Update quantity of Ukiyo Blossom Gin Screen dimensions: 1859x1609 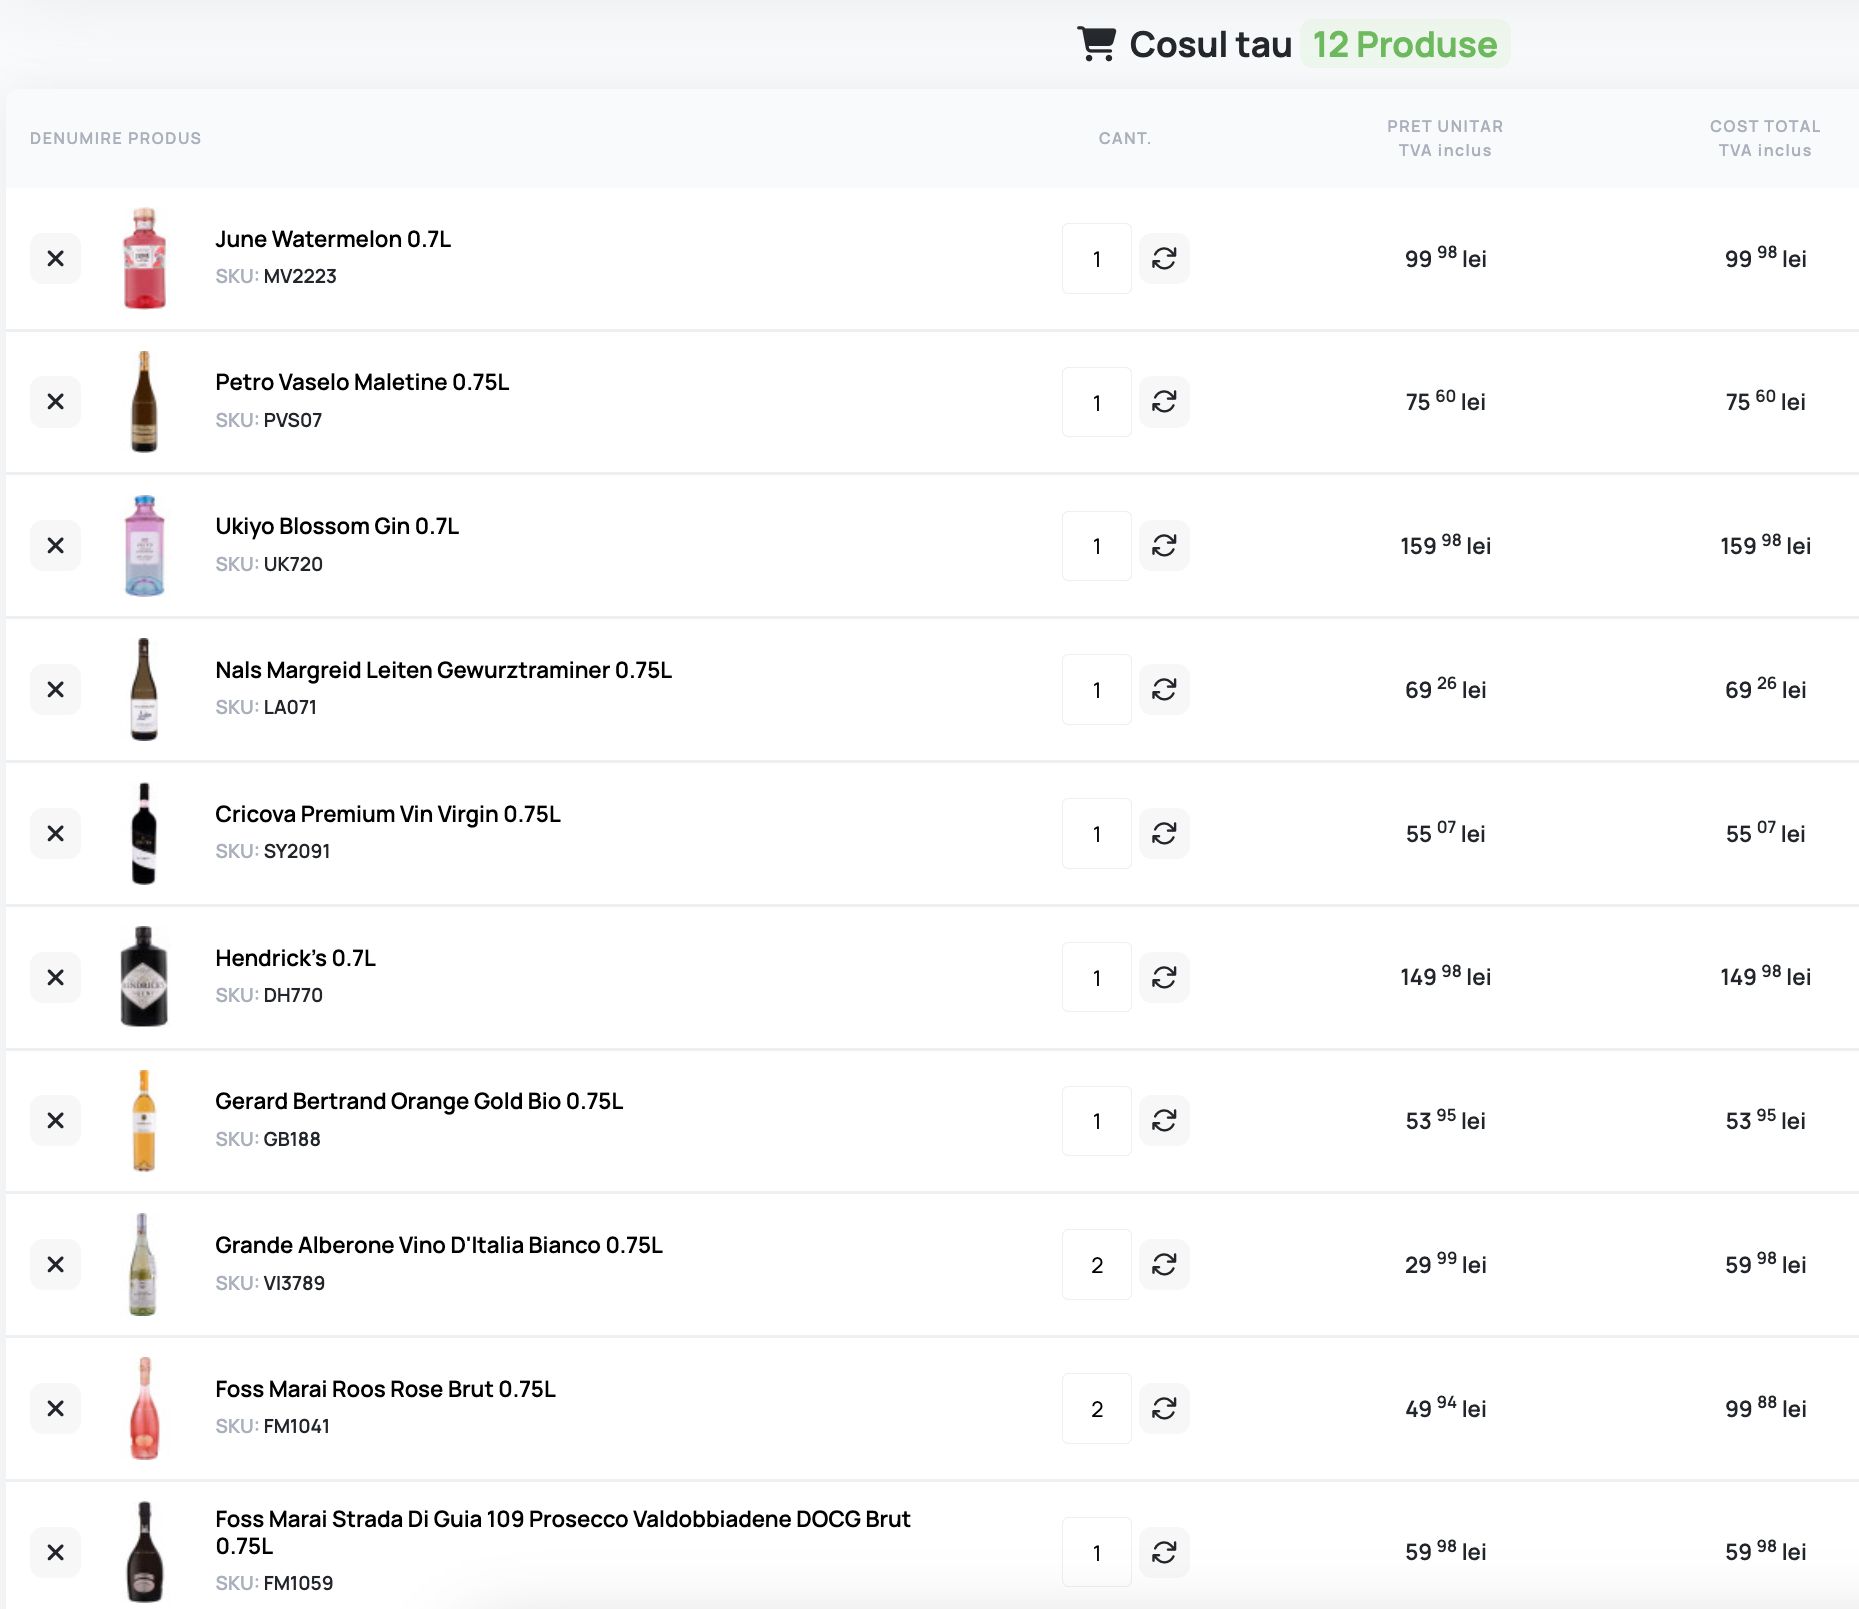(1164, 546)
